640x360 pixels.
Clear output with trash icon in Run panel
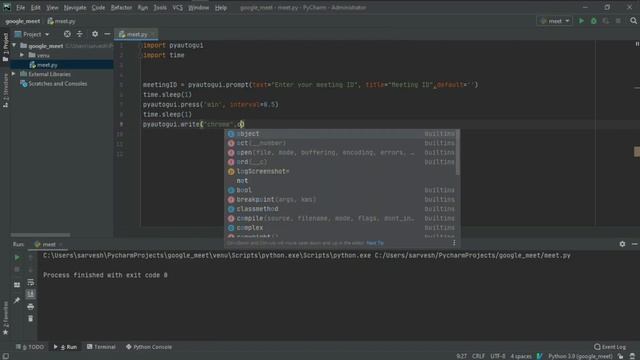31,318
